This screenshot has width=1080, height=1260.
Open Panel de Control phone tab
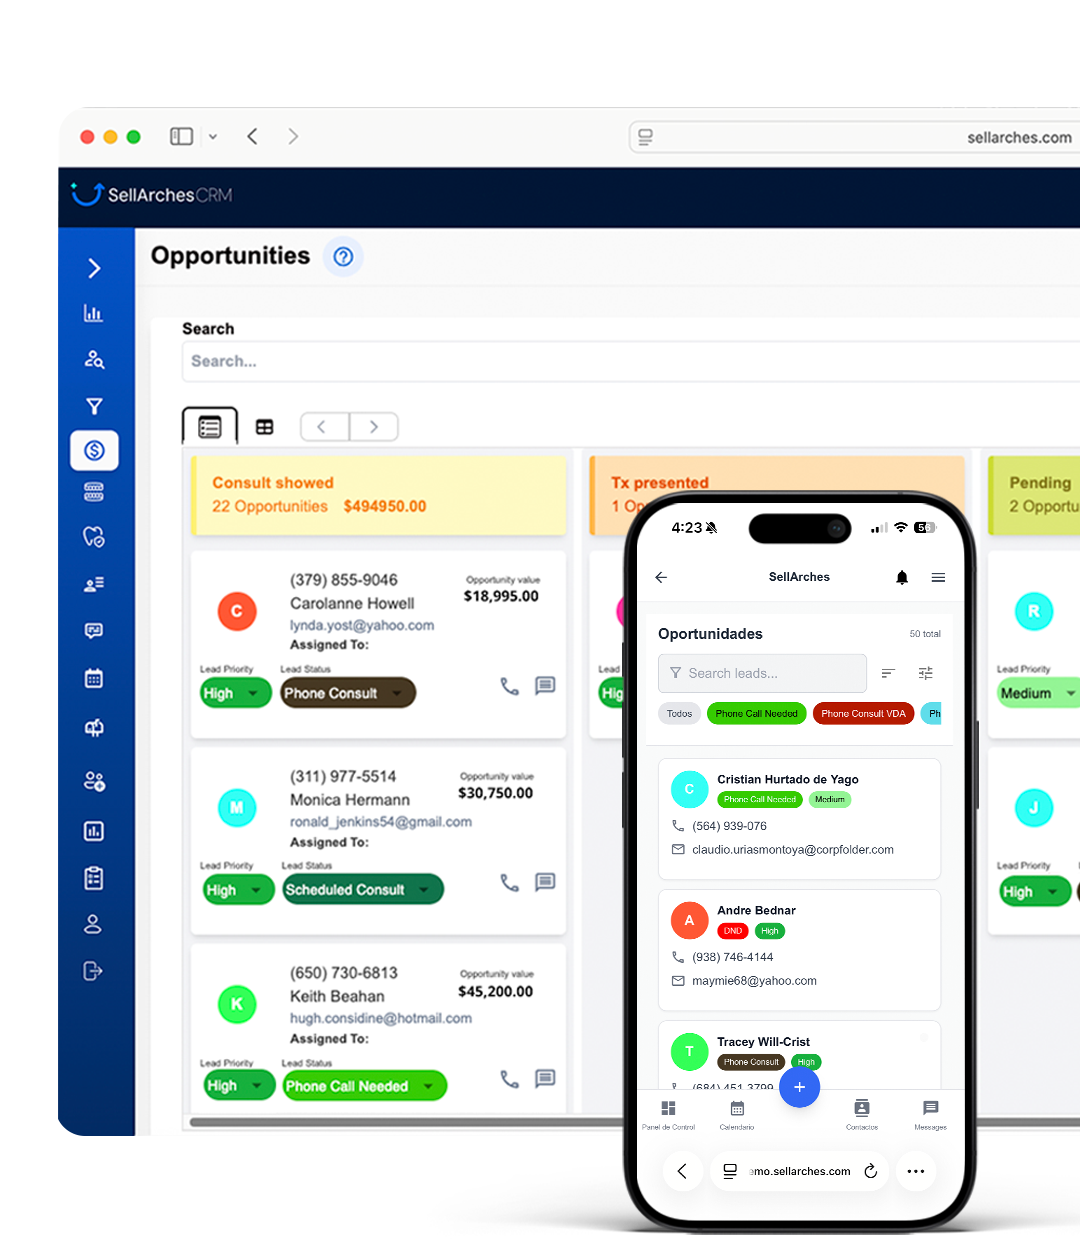click(x=669, y=1114)
